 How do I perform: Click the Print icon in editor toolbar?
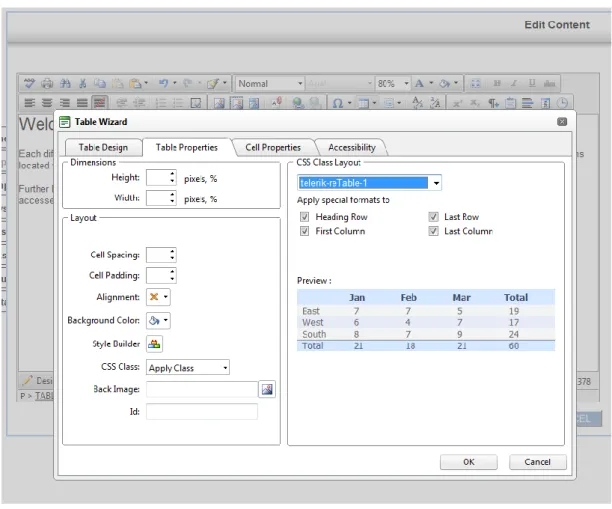pos(47,84)
